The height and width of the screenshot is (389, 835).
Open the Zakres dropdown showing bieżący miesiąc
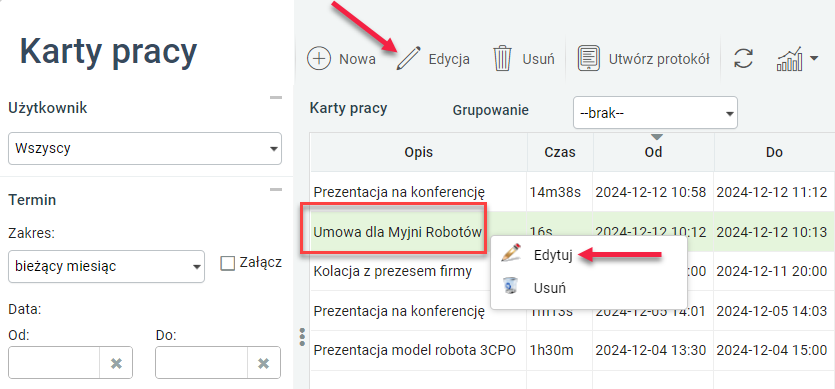coord(107,266)
